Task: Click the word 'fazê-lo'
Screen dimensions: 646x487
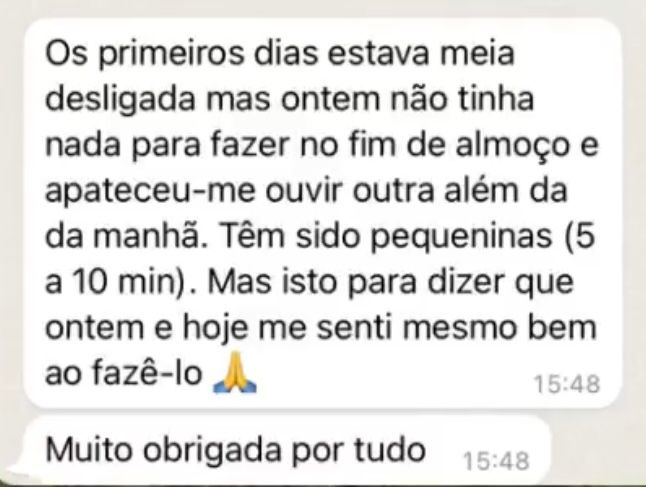Action: coord(147,373)
